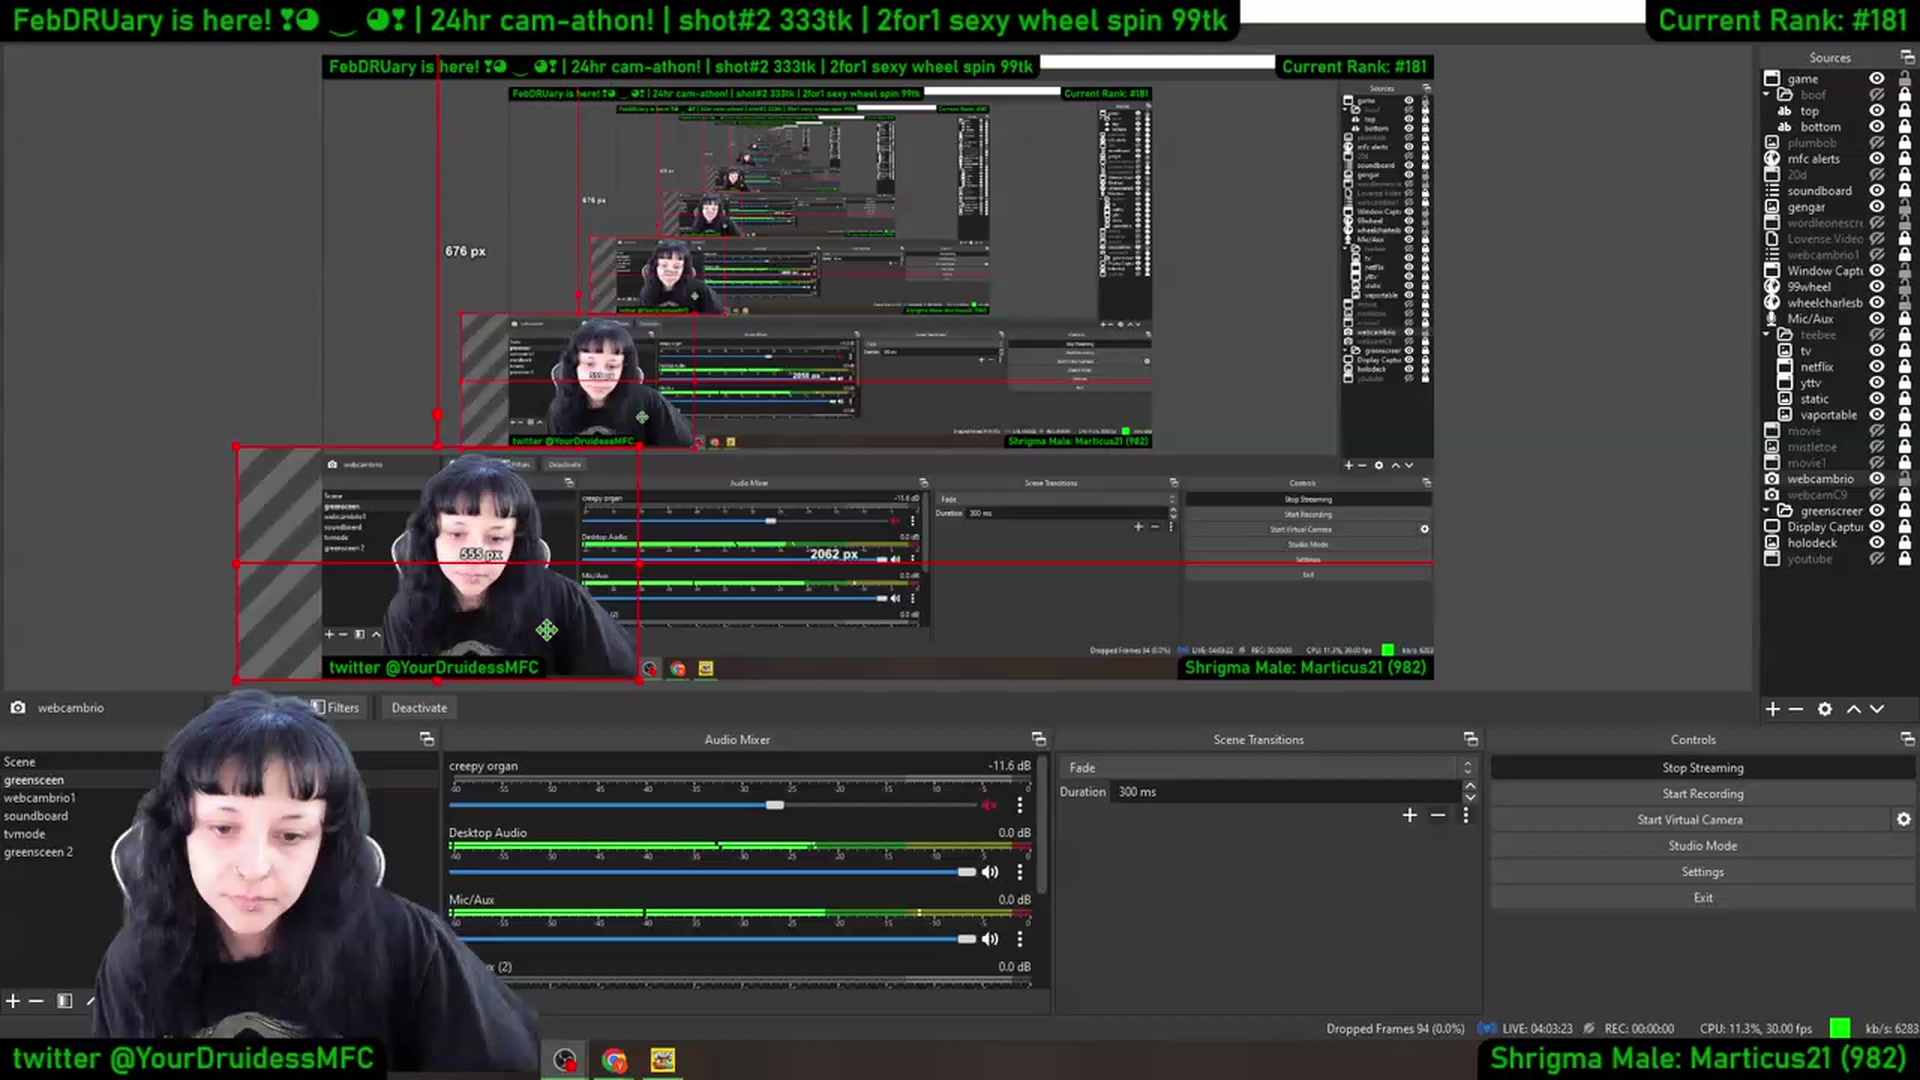Move selected source down with arrow
Image resolution: width=1920 pixels, height=1080 pixels.
point(1877,709)
